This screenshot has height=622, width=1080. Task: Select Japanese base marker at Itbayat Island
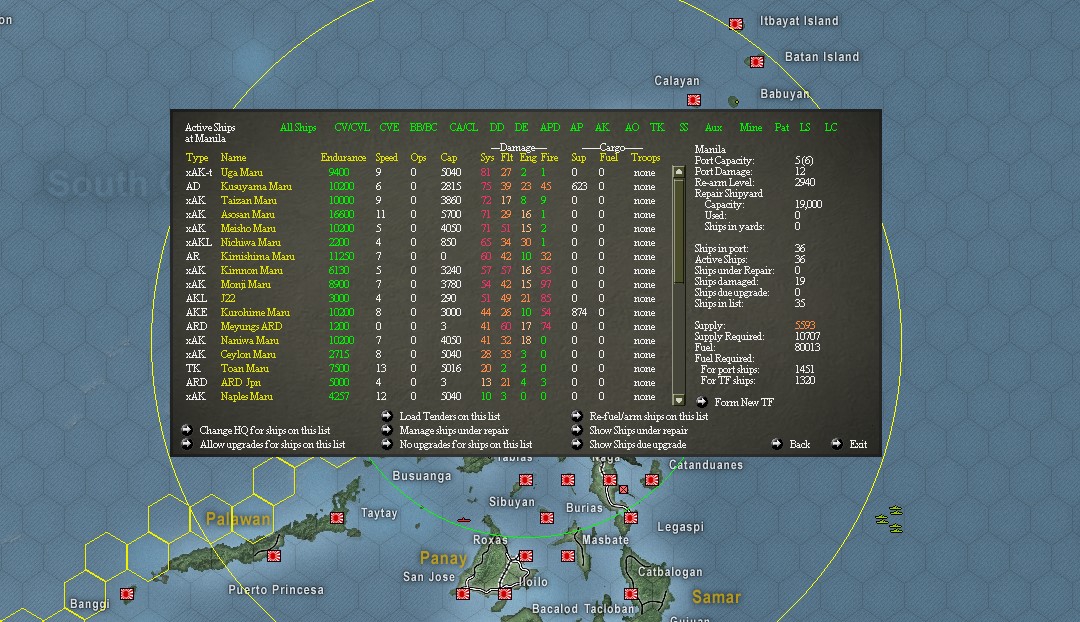(736, 24)
